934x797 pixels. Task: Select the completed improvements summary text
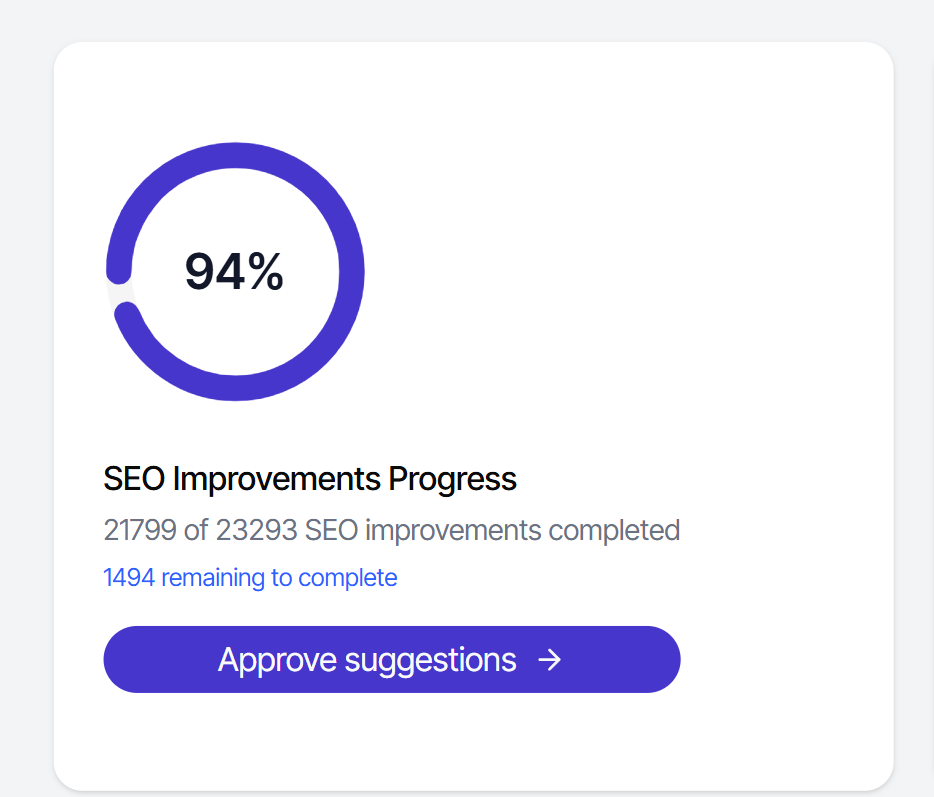pyautogui.click(x=391, y=530)
